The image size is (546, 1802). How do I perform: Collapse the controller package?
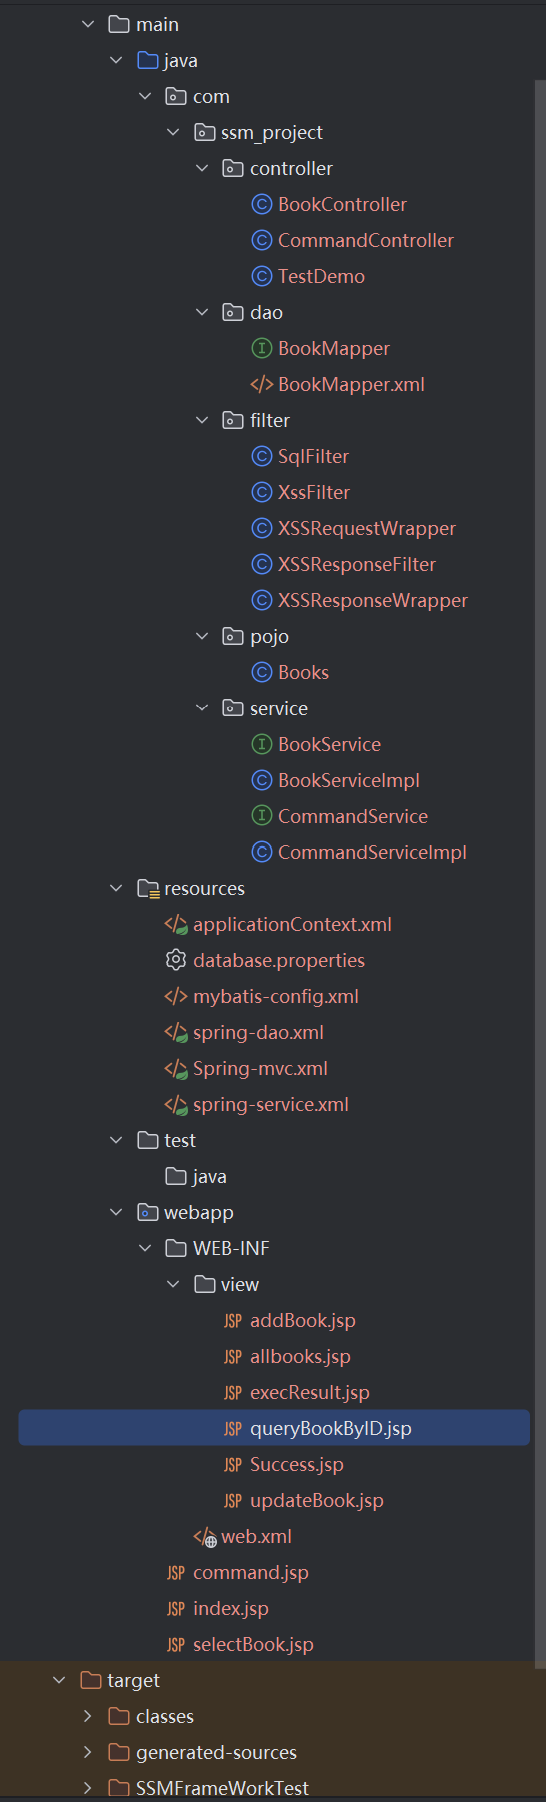pos(202,168)
